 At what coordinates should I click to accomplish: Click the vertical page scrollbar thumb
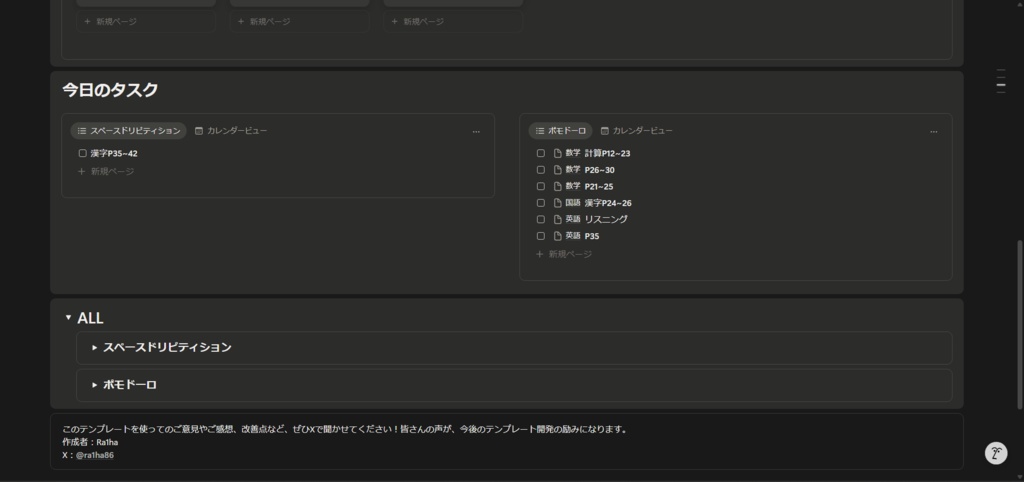[x=1019, y=325]
